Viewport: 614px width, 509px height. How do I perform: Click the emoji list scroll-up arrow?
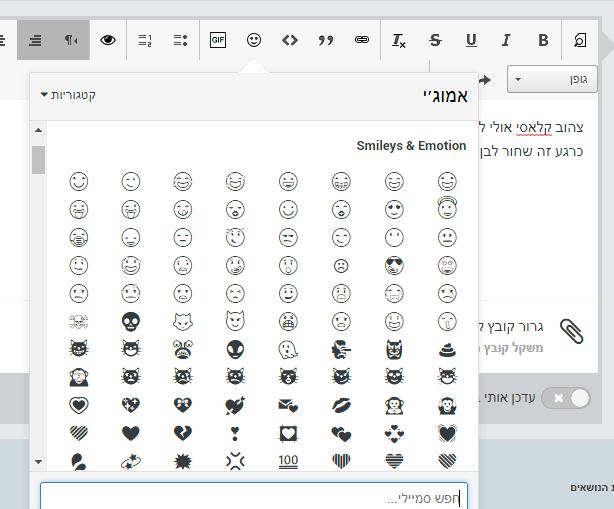(x=38, y=130)
